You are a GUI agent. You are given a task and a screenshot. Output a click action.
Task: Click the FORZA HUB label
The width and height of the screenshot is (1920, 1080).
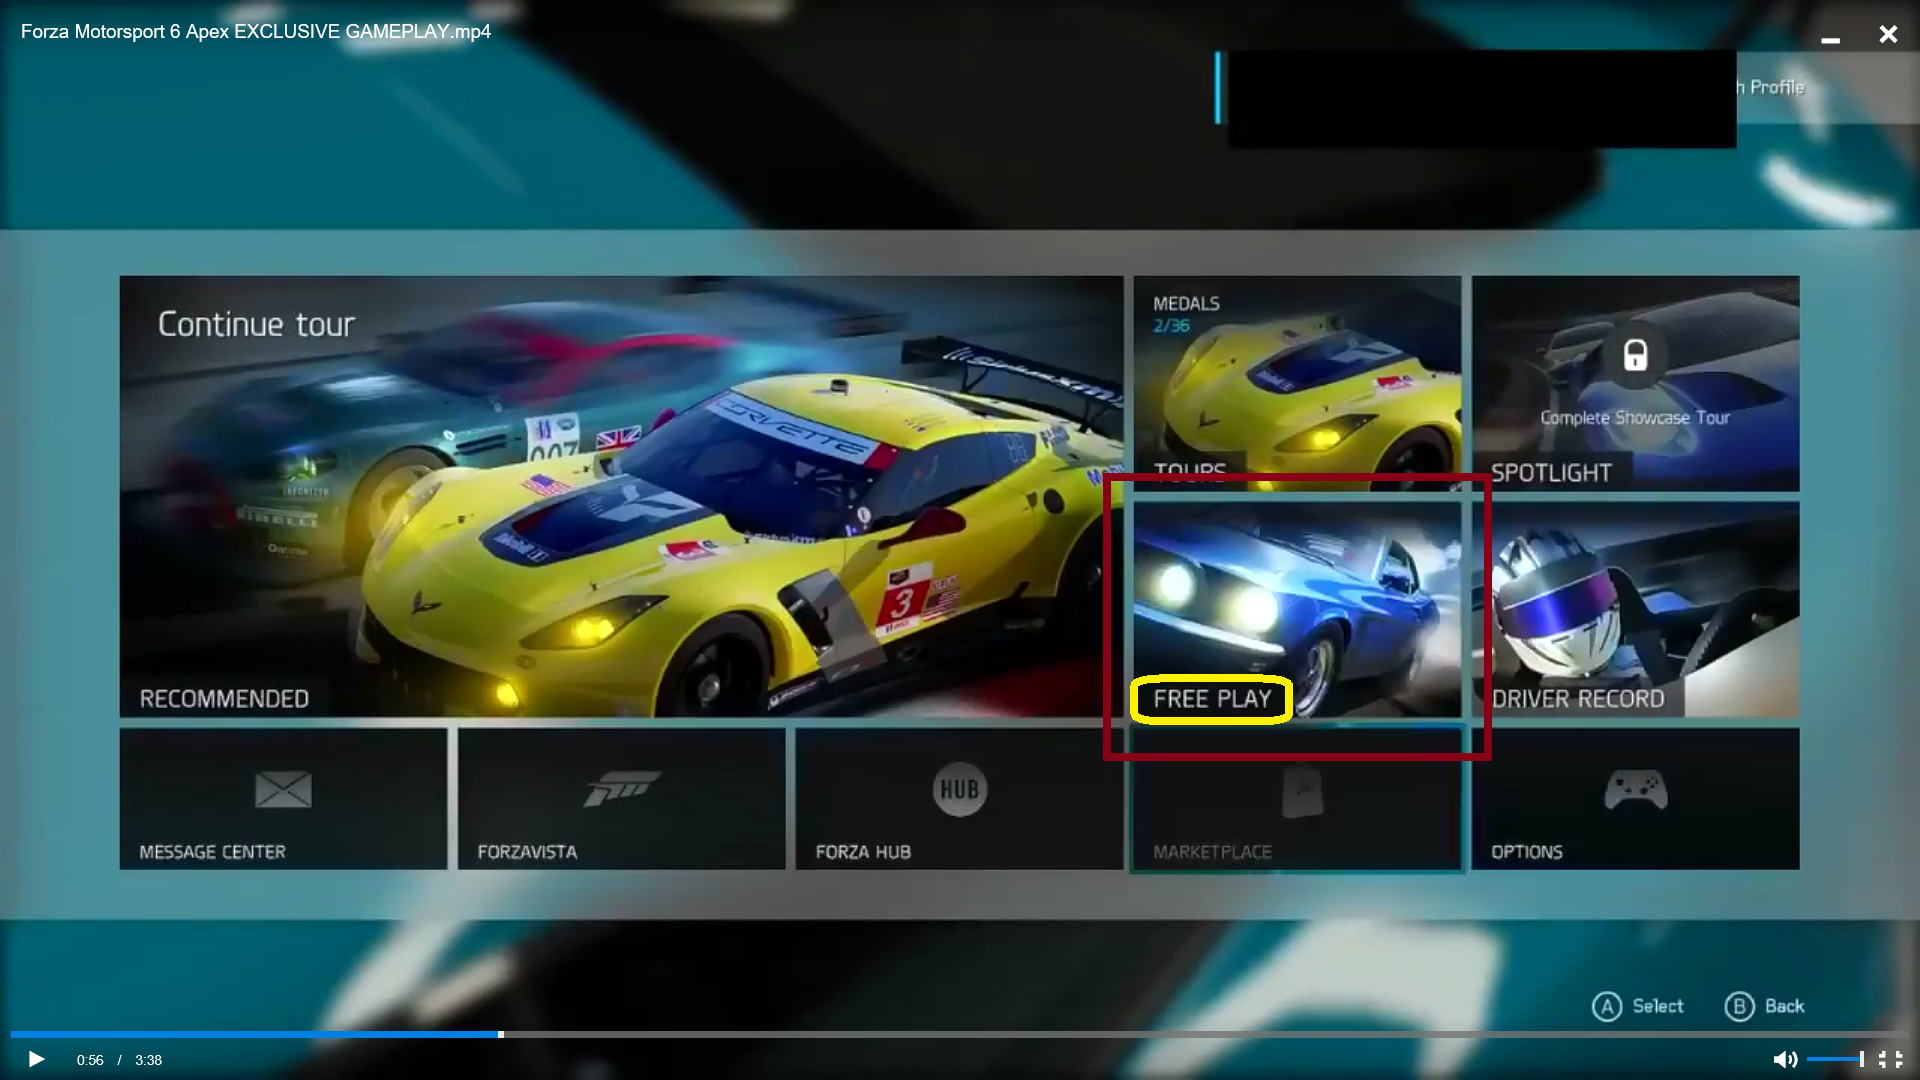863,852
